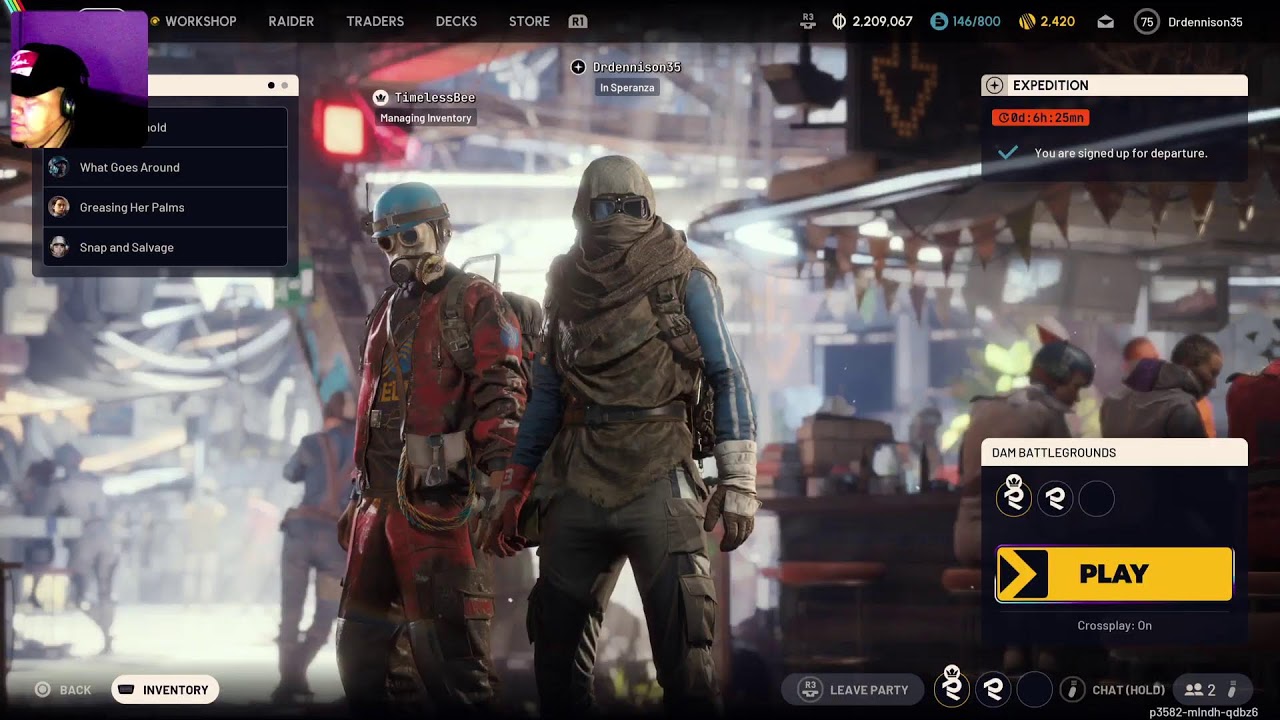Open the WORKSHOP tab
This screenshot has height=720, width=1280.
pos(201,21)
